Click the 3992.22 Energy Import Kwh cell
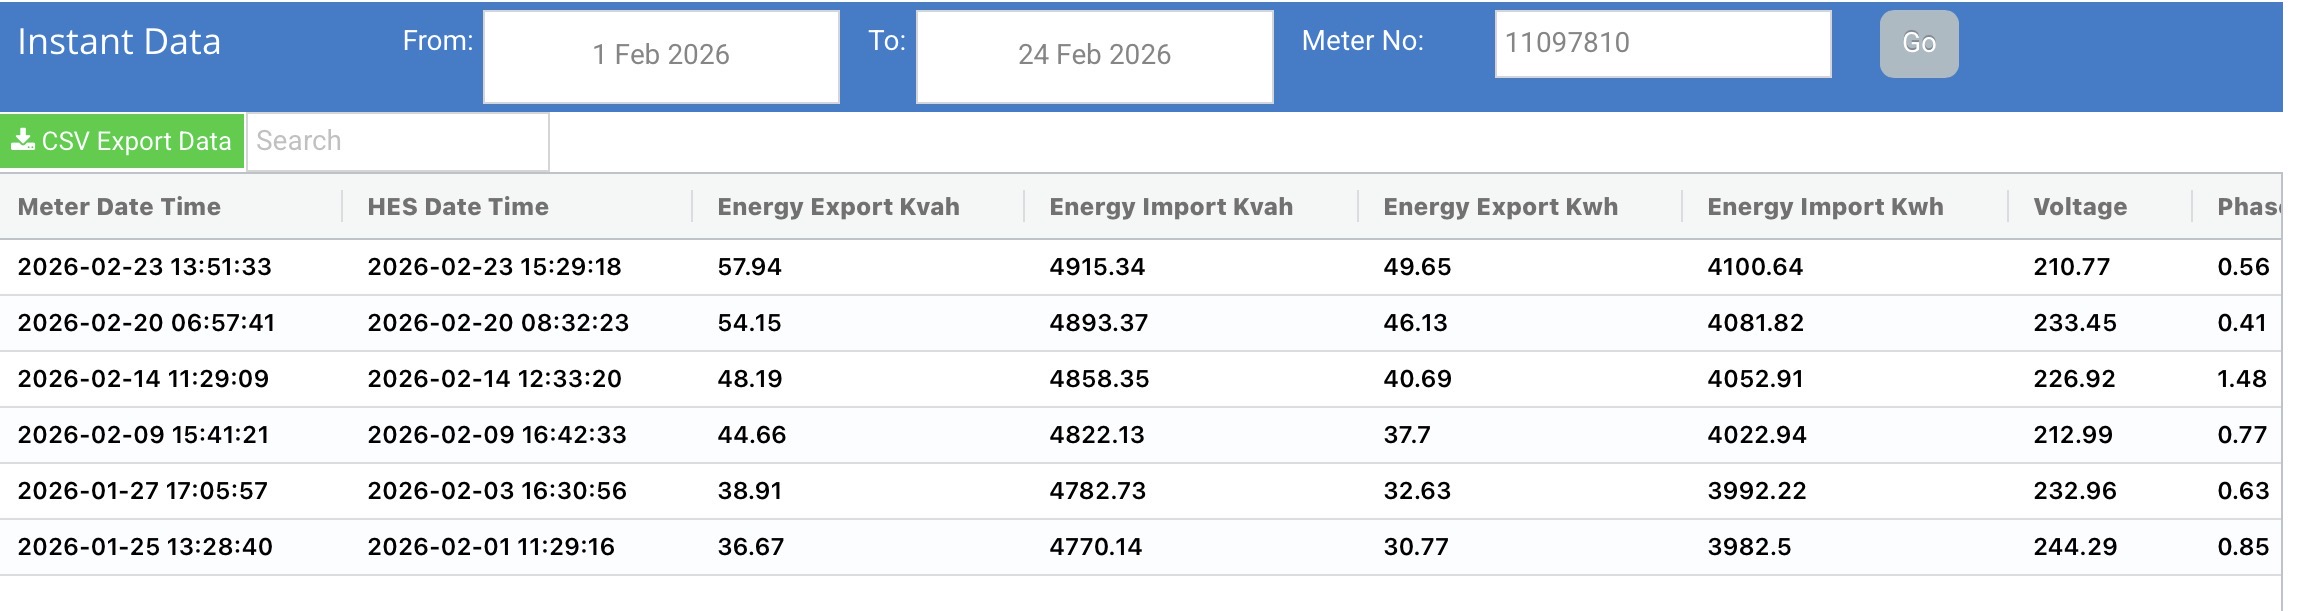Screen dimensions: 2313x611 (1757, 491)
